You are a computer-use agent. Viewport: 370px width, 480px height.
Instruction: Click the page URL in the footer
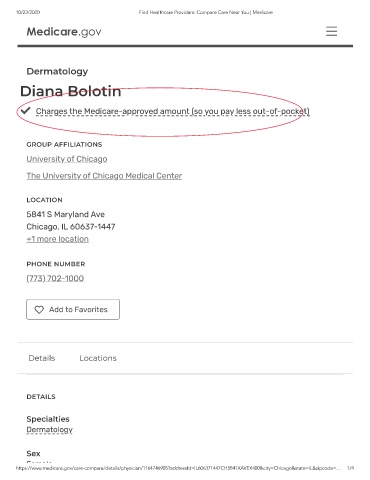178,468
